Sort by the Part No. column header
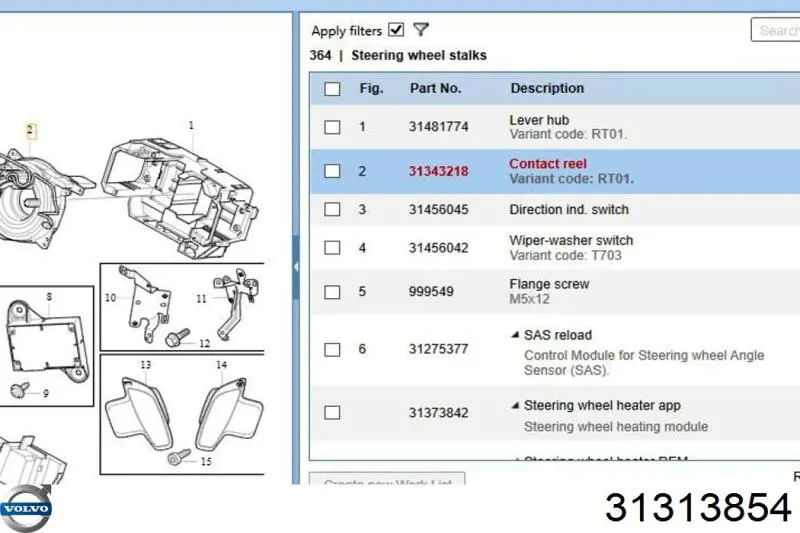The height and width of the screenshot is (533, 800). click(435, 88)
